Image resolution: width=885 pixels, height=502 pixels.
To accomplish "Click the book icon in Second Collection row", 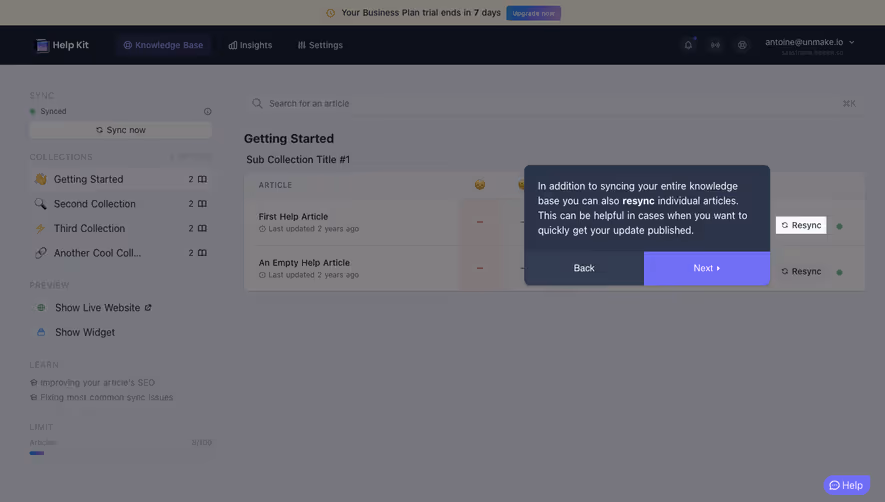I will [202, 204].
